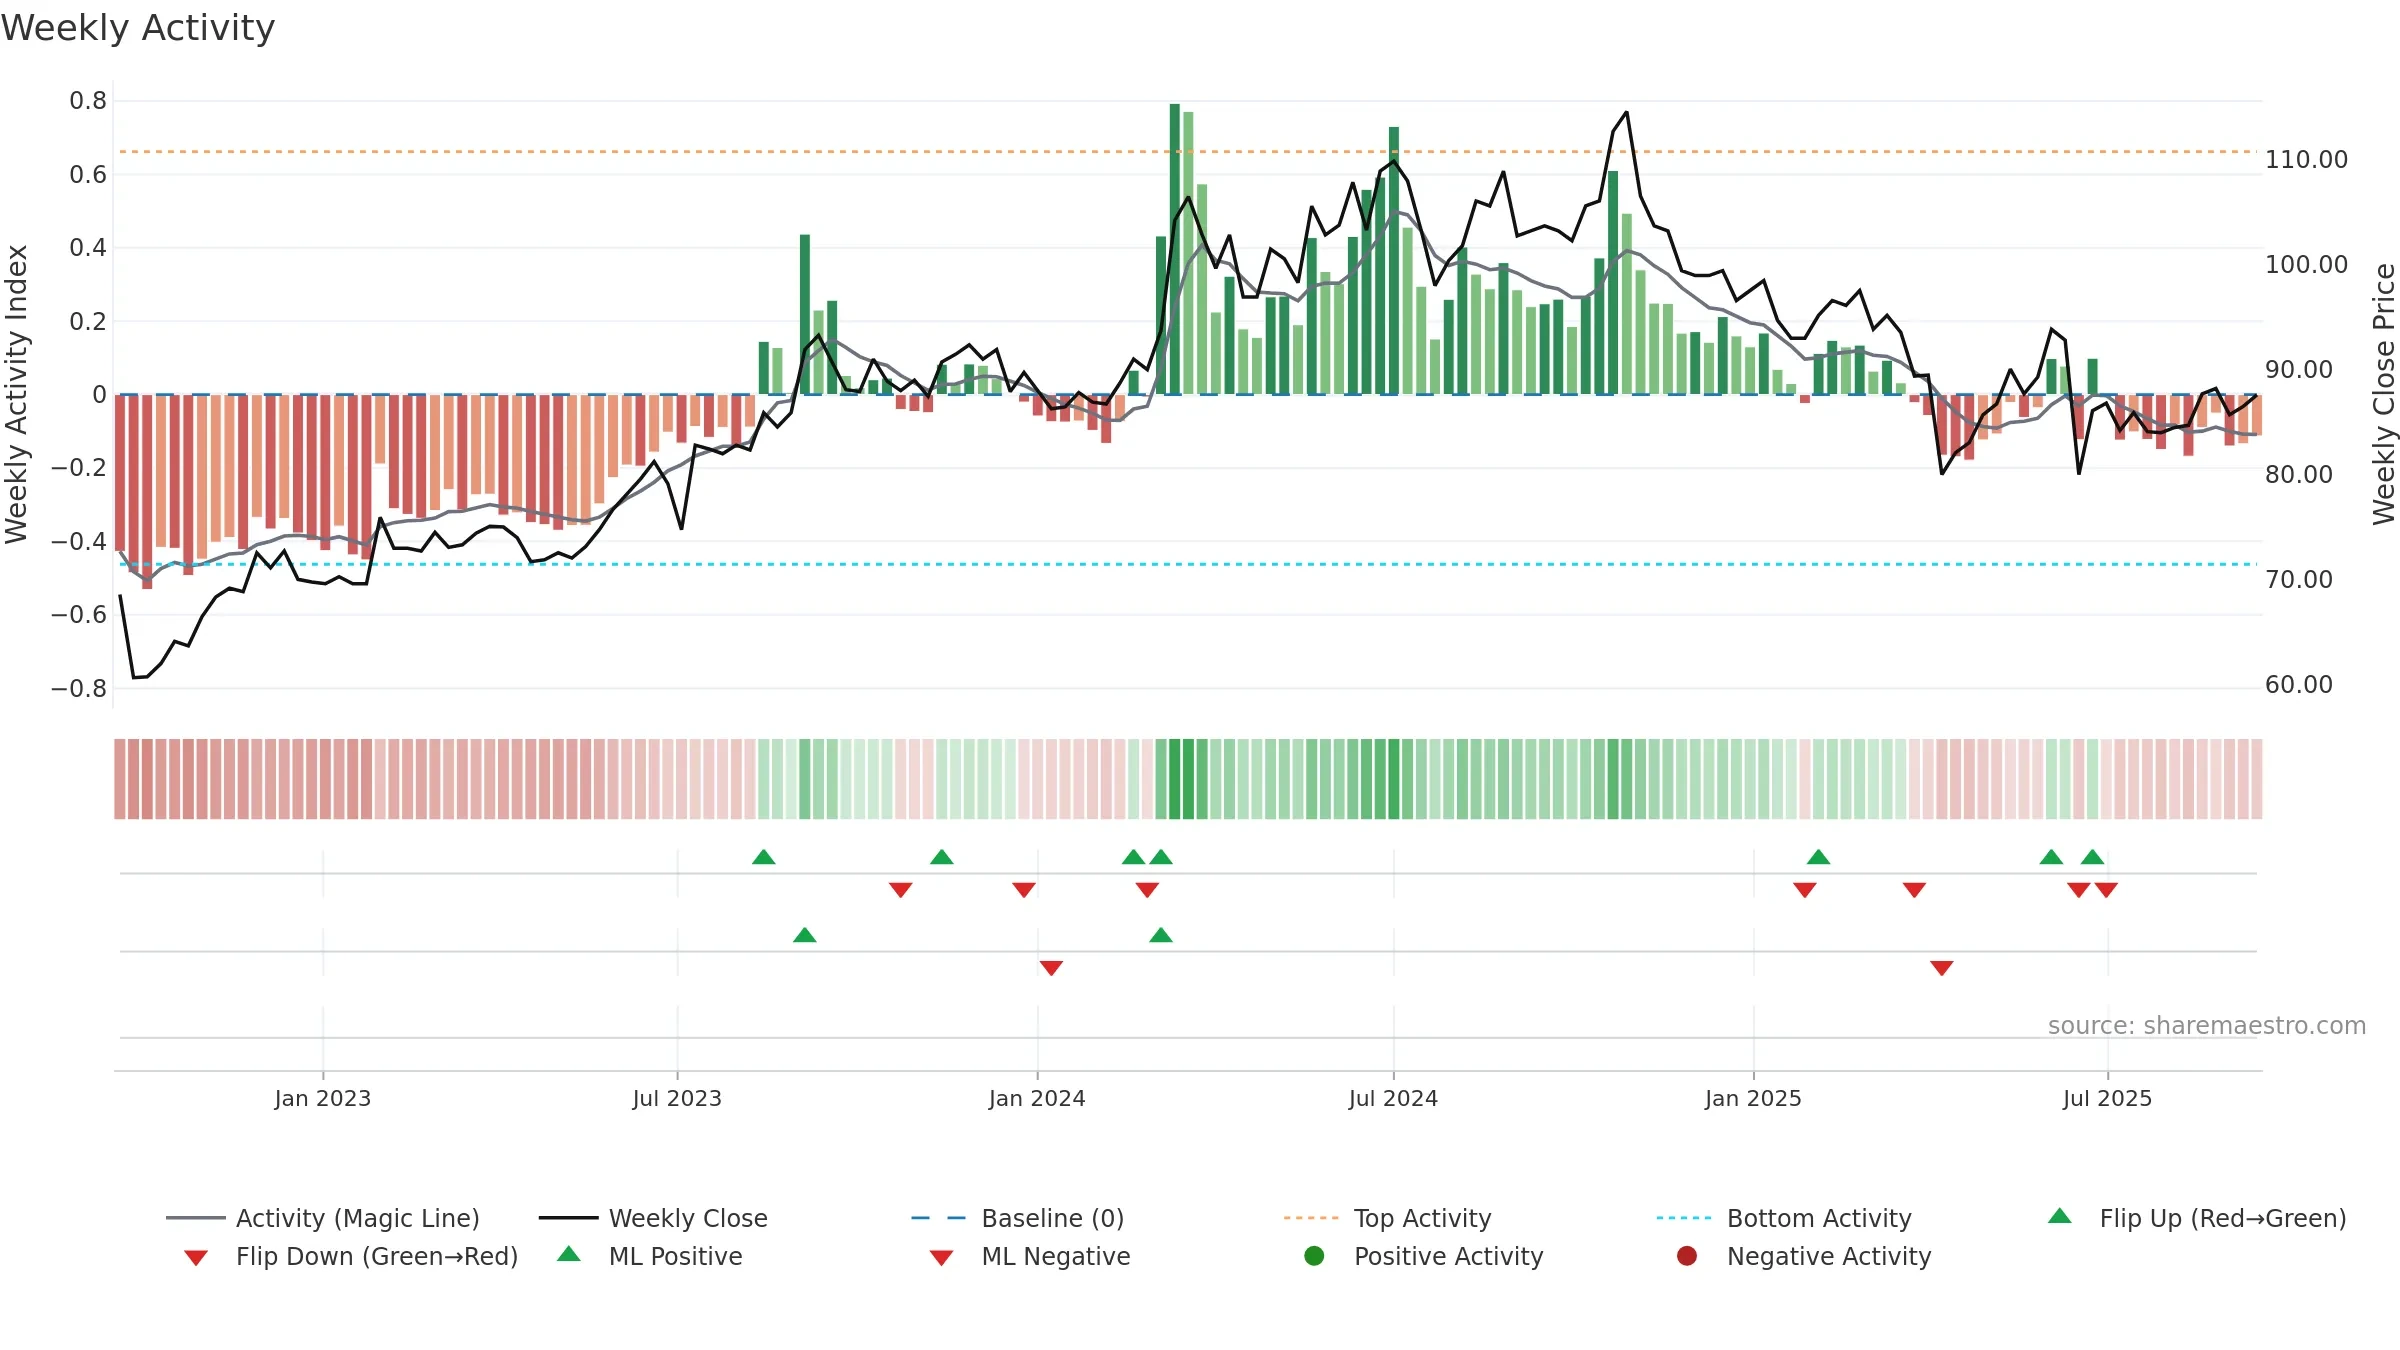Toggle the Flip Down (Green→Red) legend entry
The height and width of the screenshot is (1350, 2400).
tap(350, 1256)
